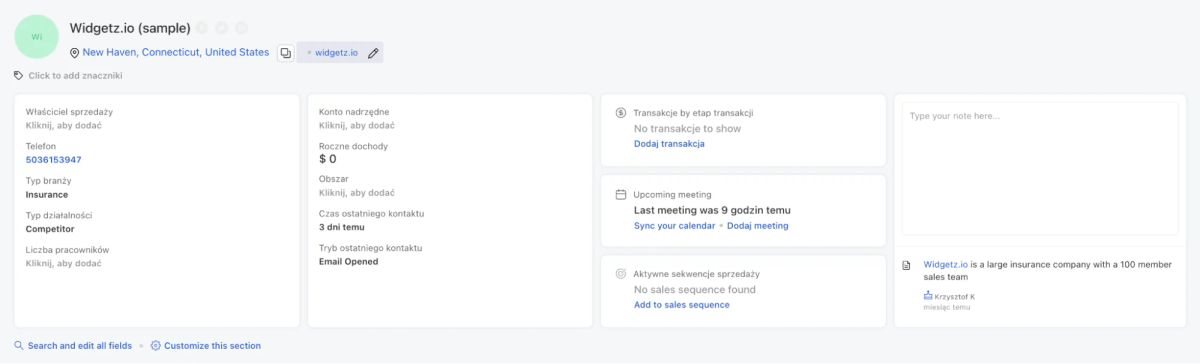Open Widgetz.io link in the note
This screenshot has height=364, width=1200.
point(945,264)
